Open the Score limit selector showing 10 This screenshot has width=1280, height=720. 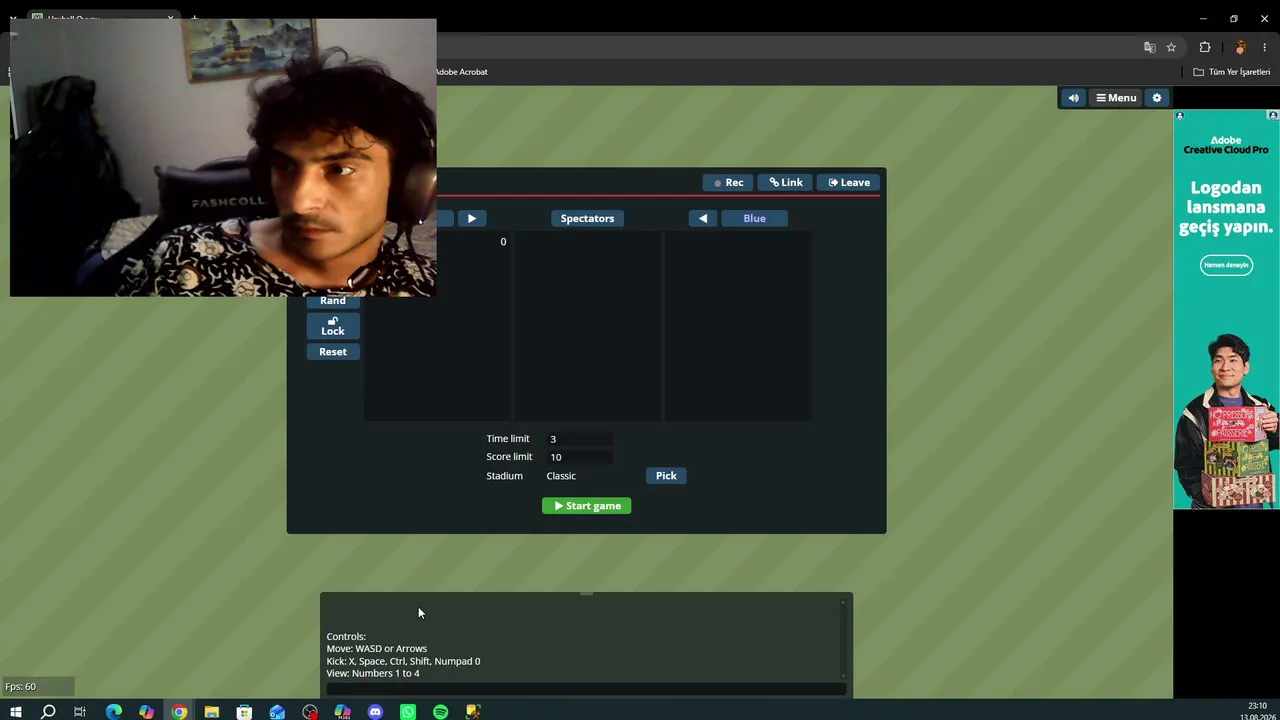tap(579, 457)
